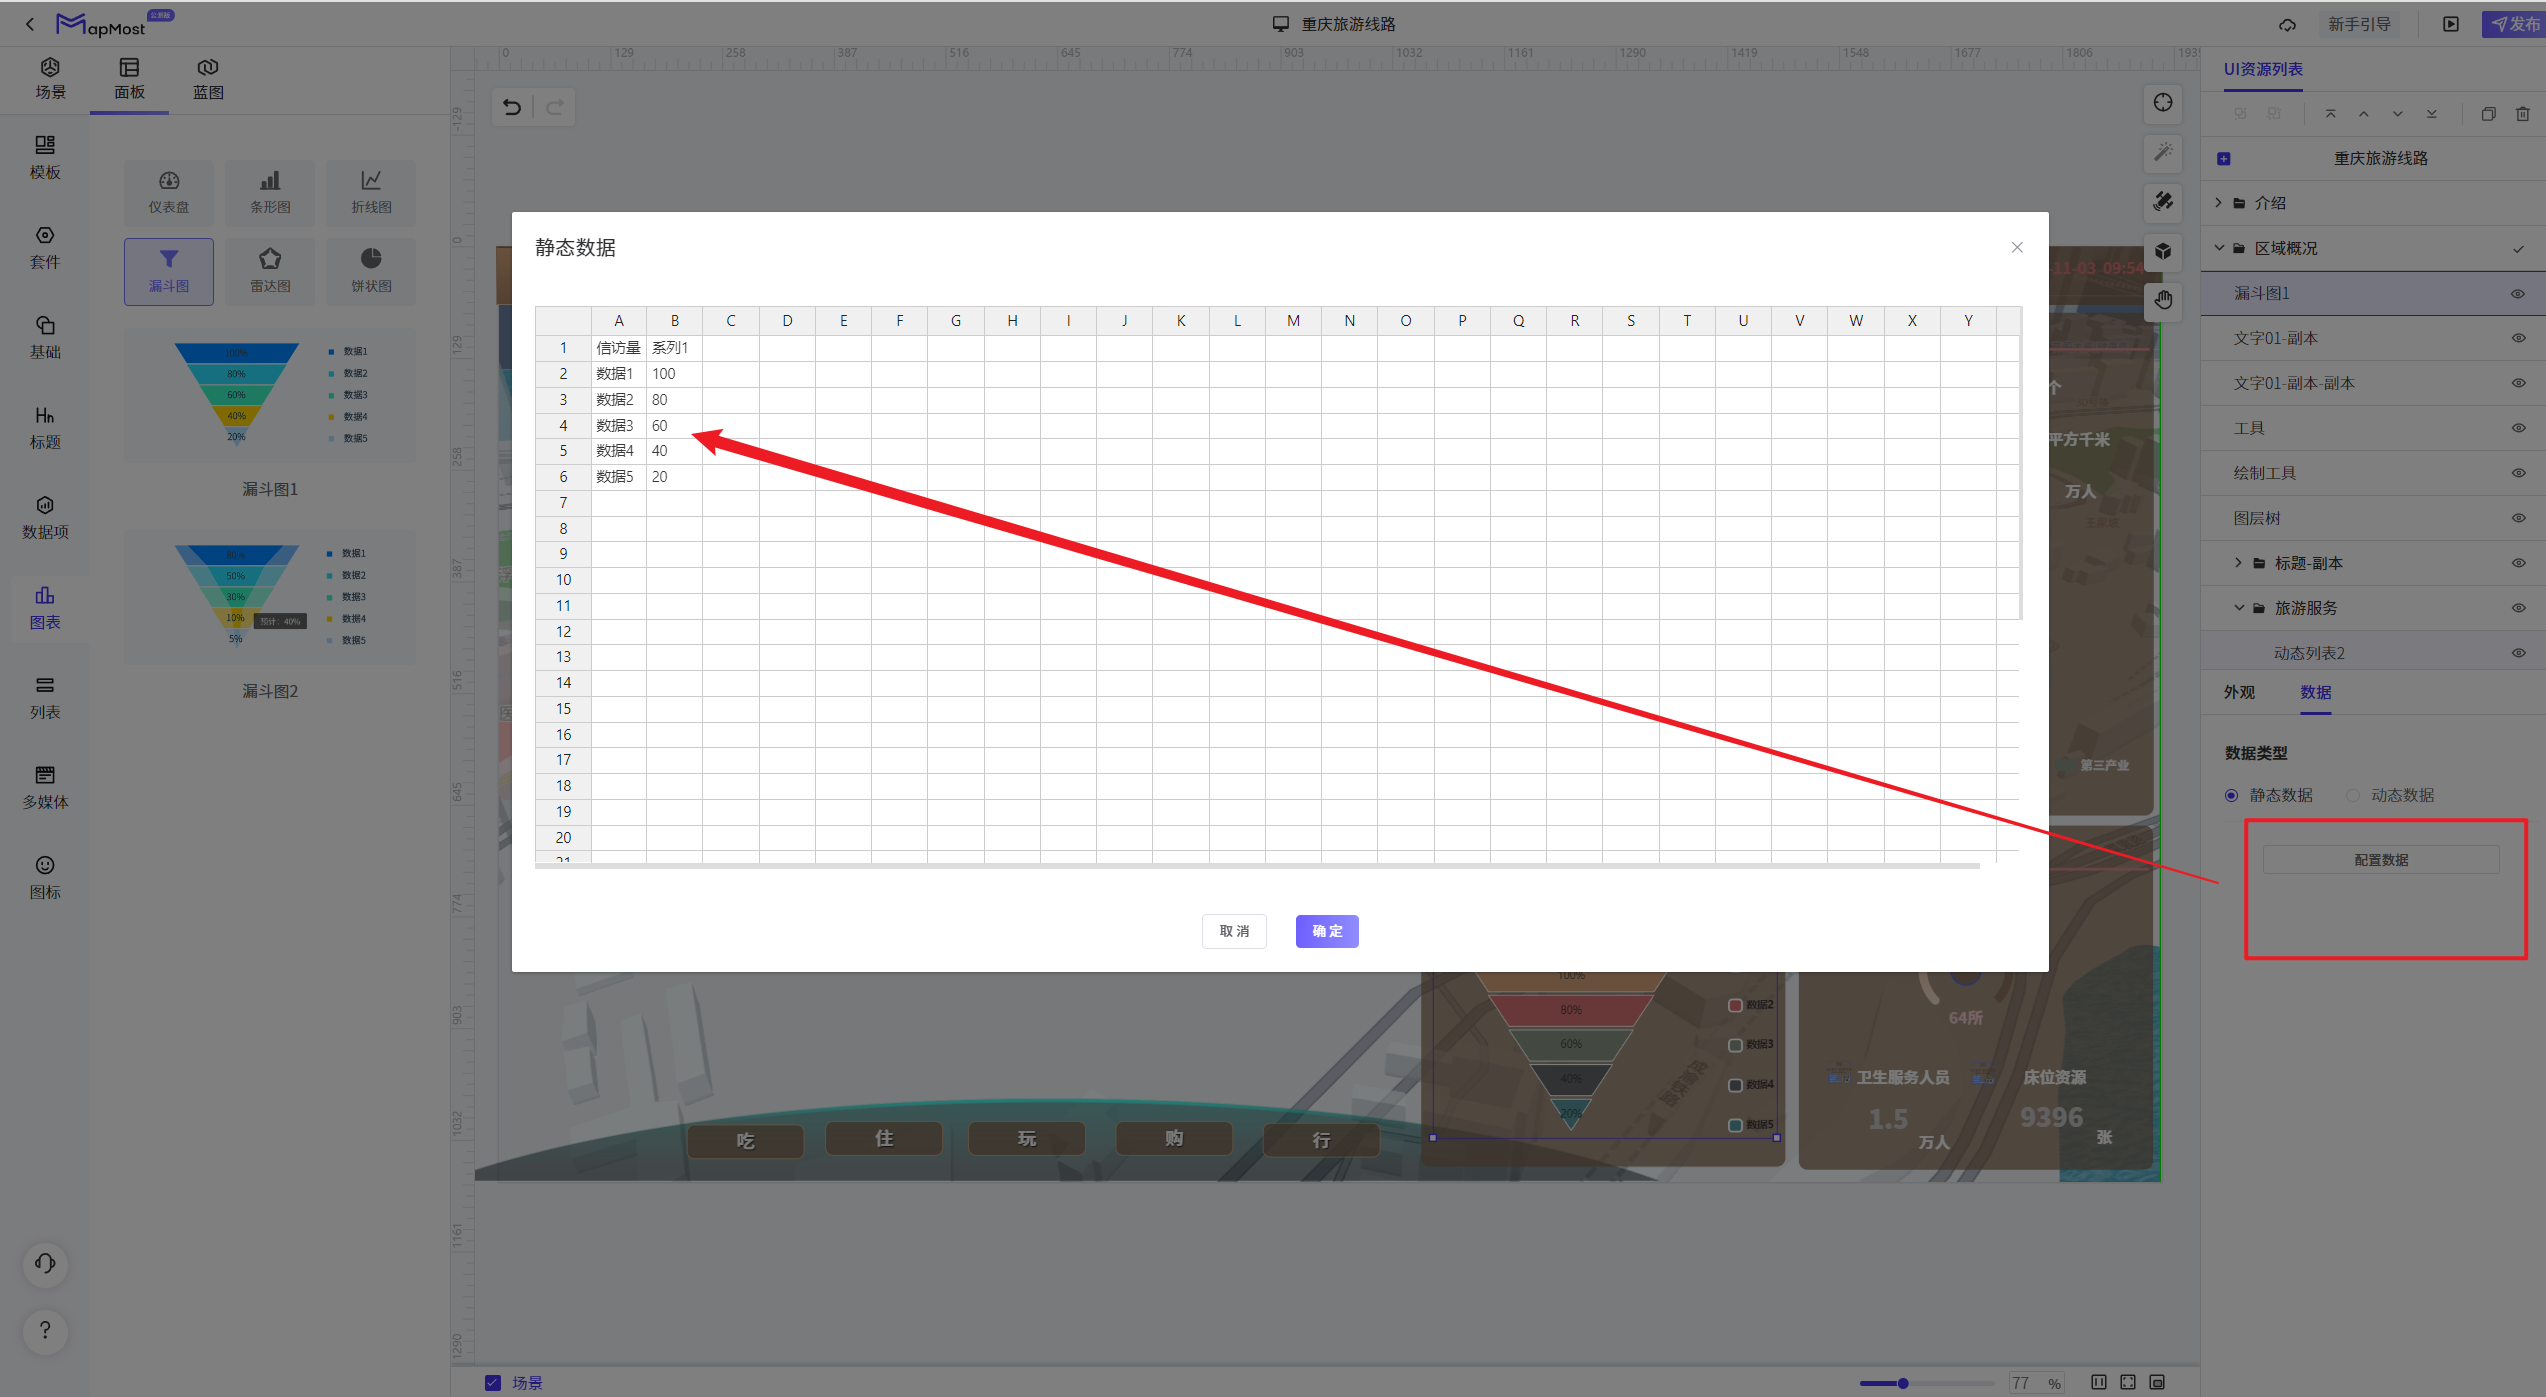
Task: Expand the 介绍 folder
Action: tap(2219, 203)
